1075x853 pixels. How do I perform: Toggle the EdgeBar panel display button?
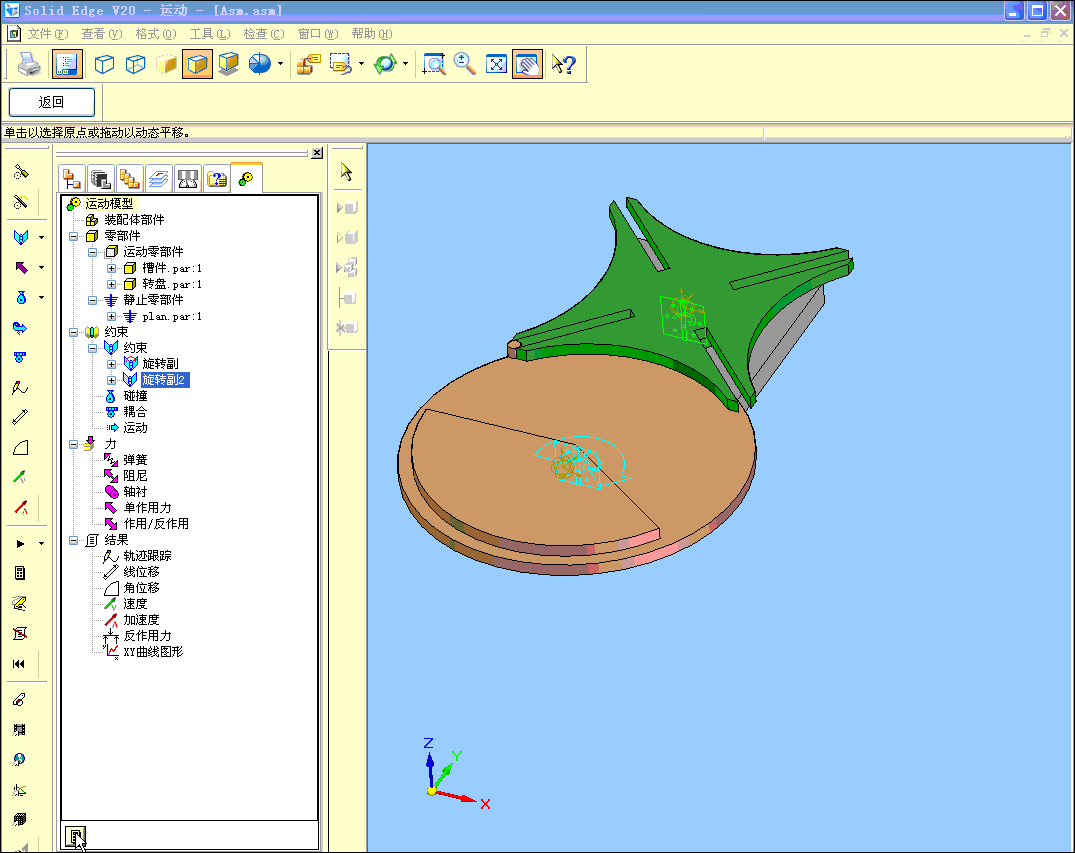point(67,64)
